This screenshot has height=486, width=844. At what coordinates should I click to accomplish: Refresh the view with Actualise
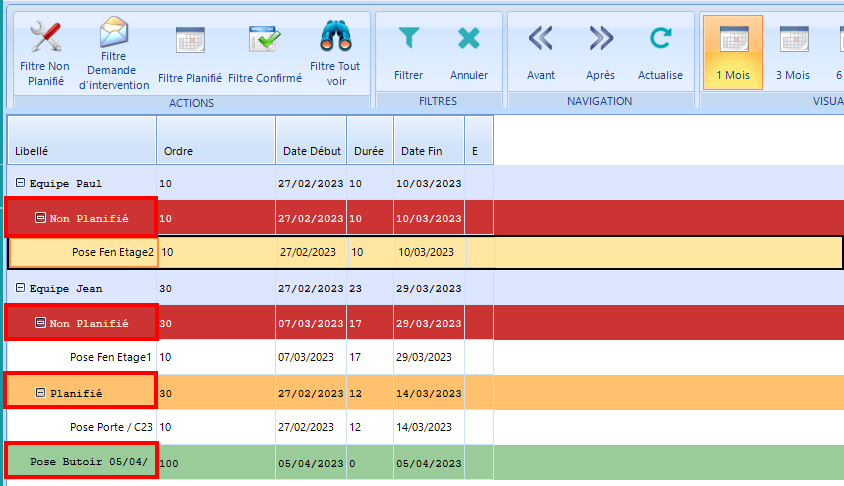(x=660, y=39)
